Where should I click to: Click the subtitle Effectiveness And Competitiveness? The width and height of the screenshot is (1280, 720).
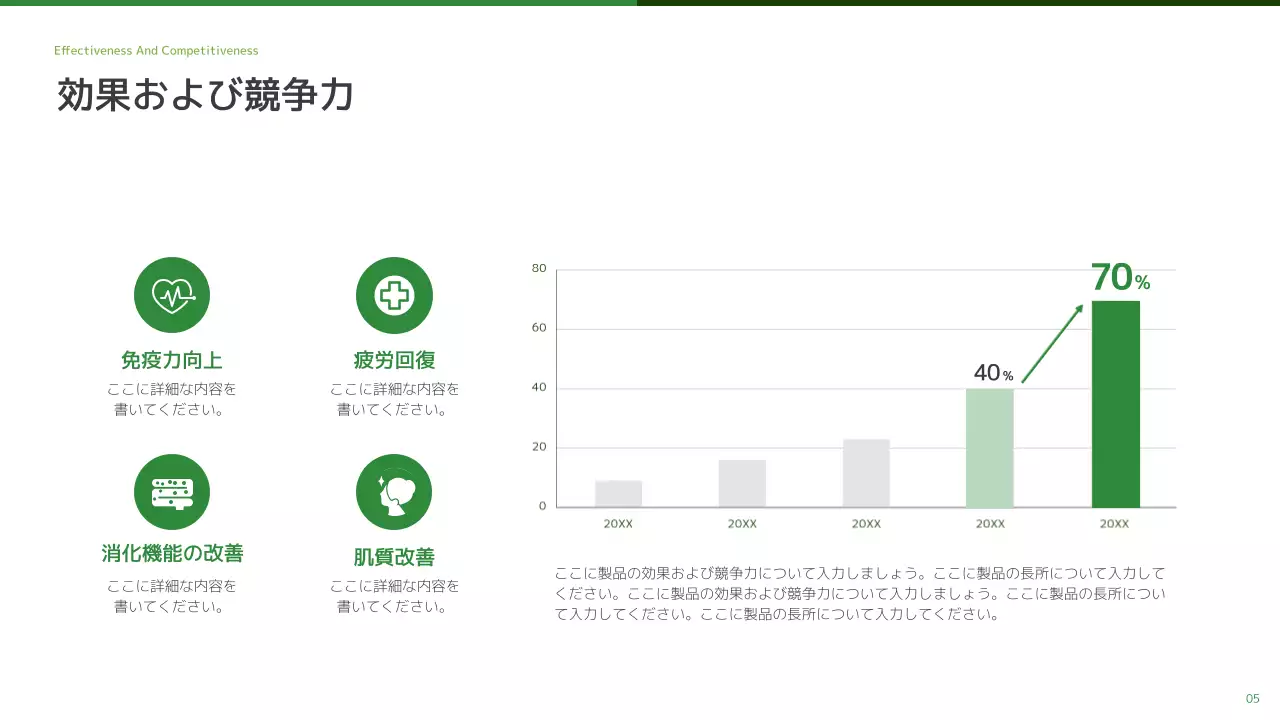(156, 51)
